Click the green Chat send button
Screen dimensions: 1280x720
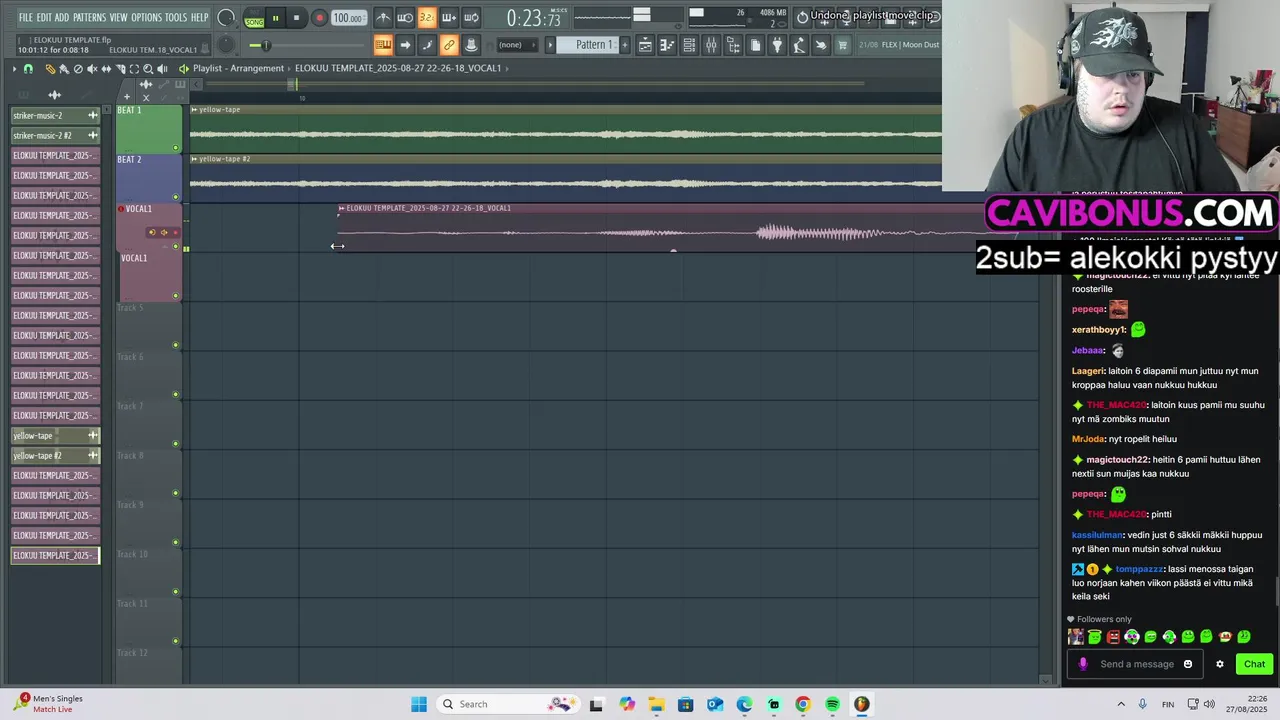[1254, 664]
